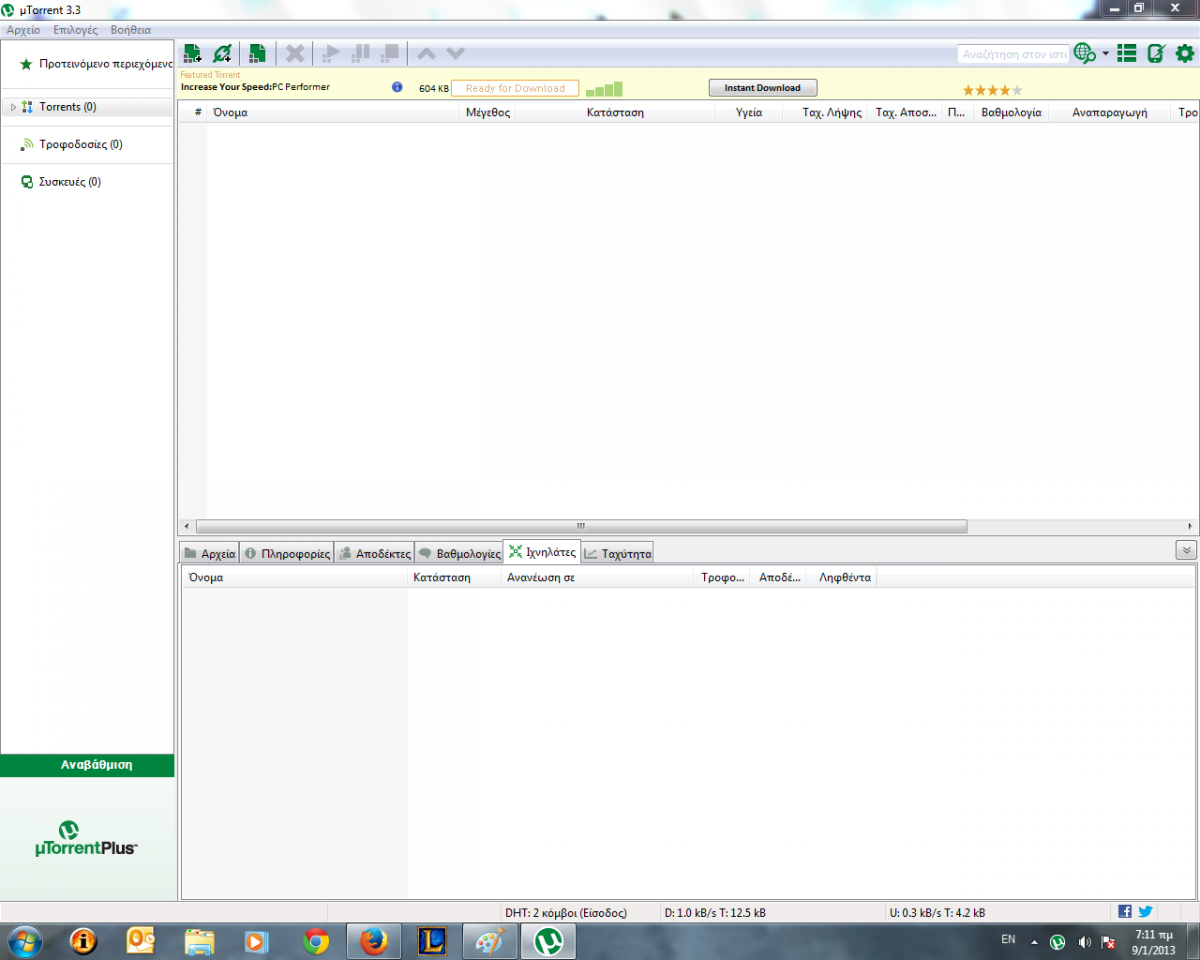Click the Create New Torrent icon

[x=257, y=54]
